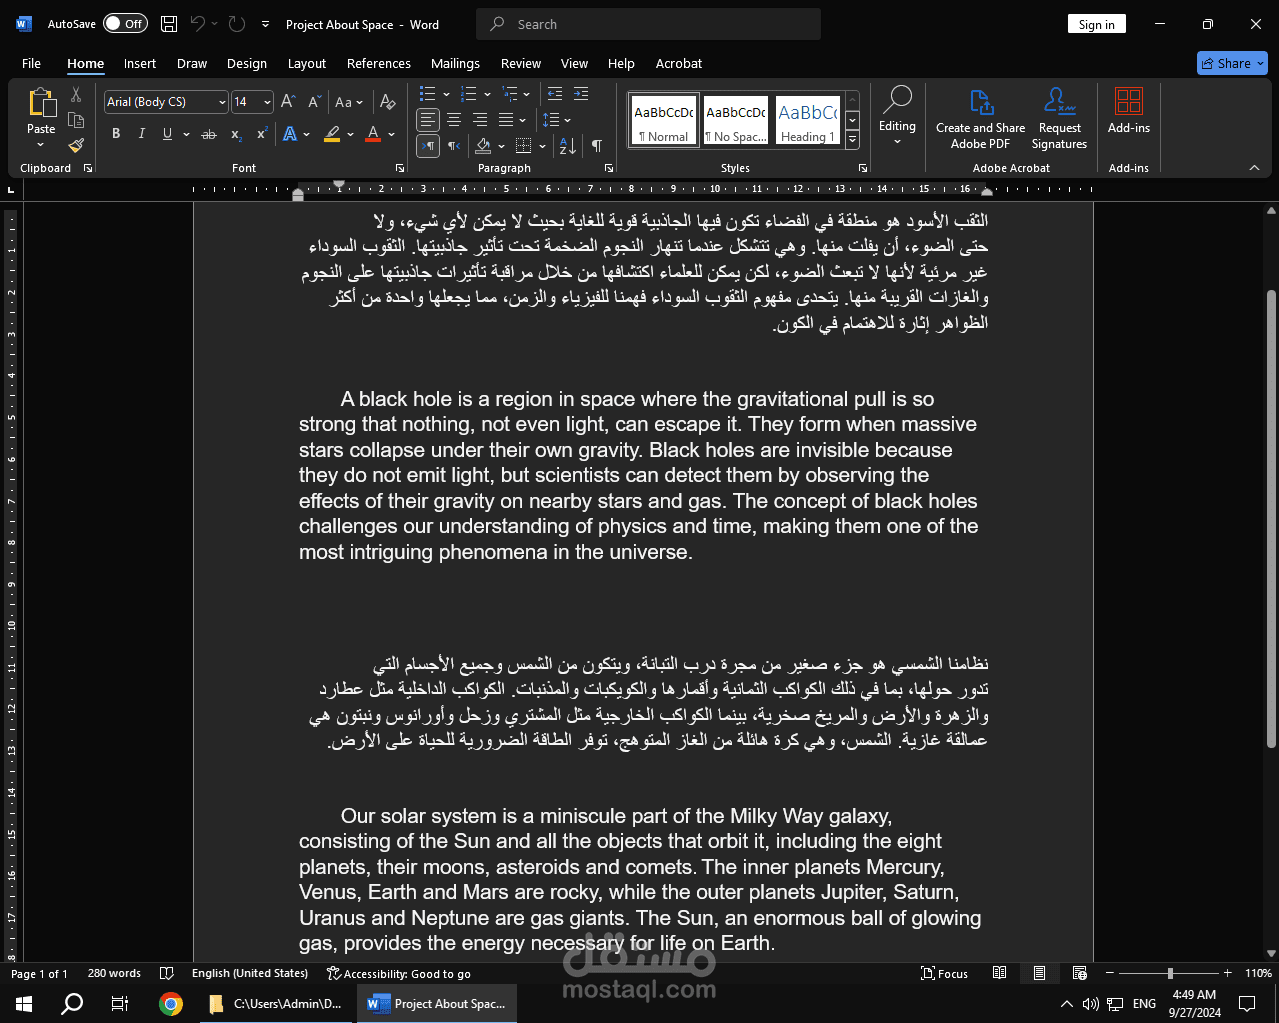Open Task View on the taskbar

(120, 1003)
